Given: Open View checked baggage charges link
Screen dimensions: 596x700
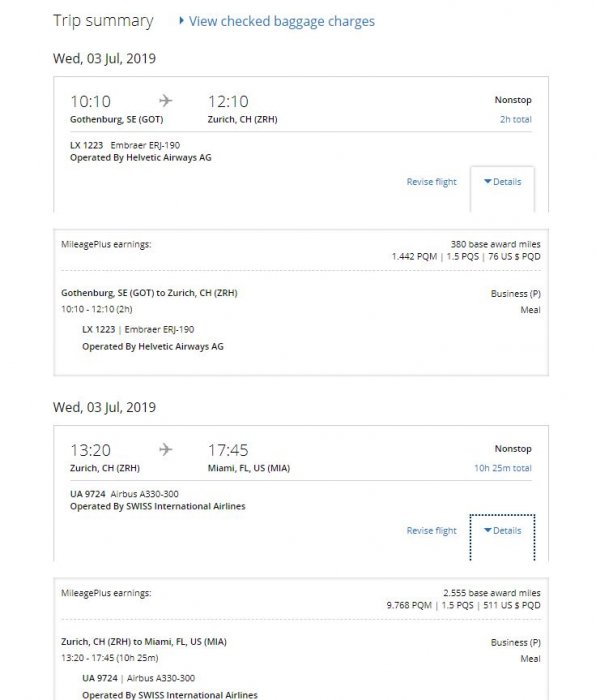Looking at the screenshot, I should click(x=281, y=21).
